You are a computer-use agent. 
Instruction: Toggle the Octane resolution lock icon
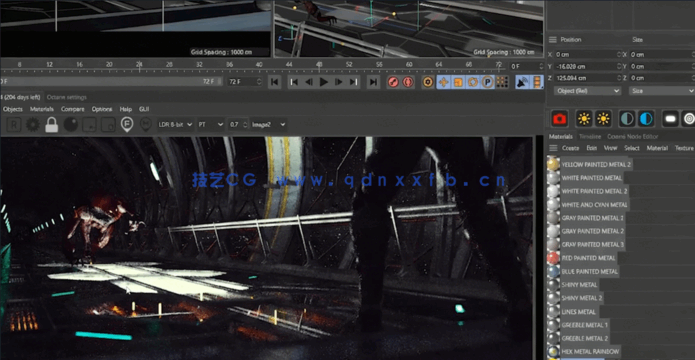(x=52, y=125)
